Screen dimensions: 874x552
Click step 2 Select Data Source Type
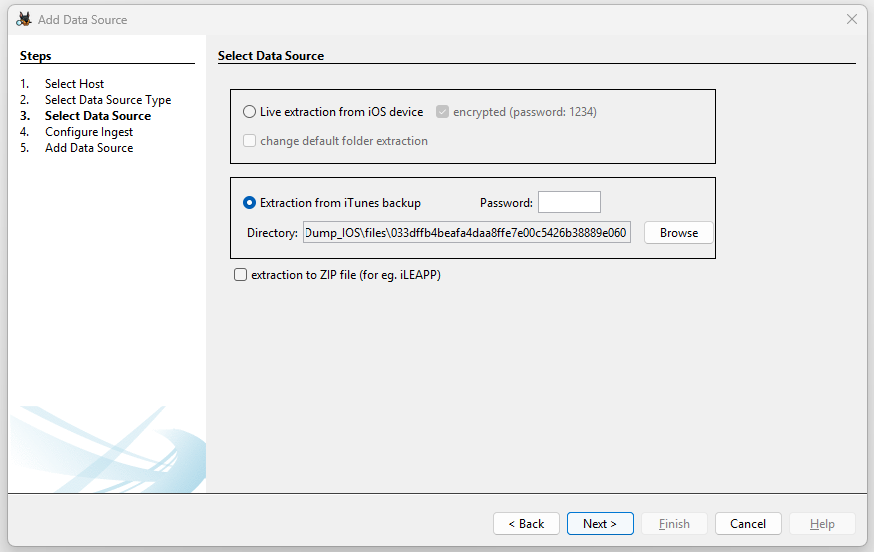[108, 100]
